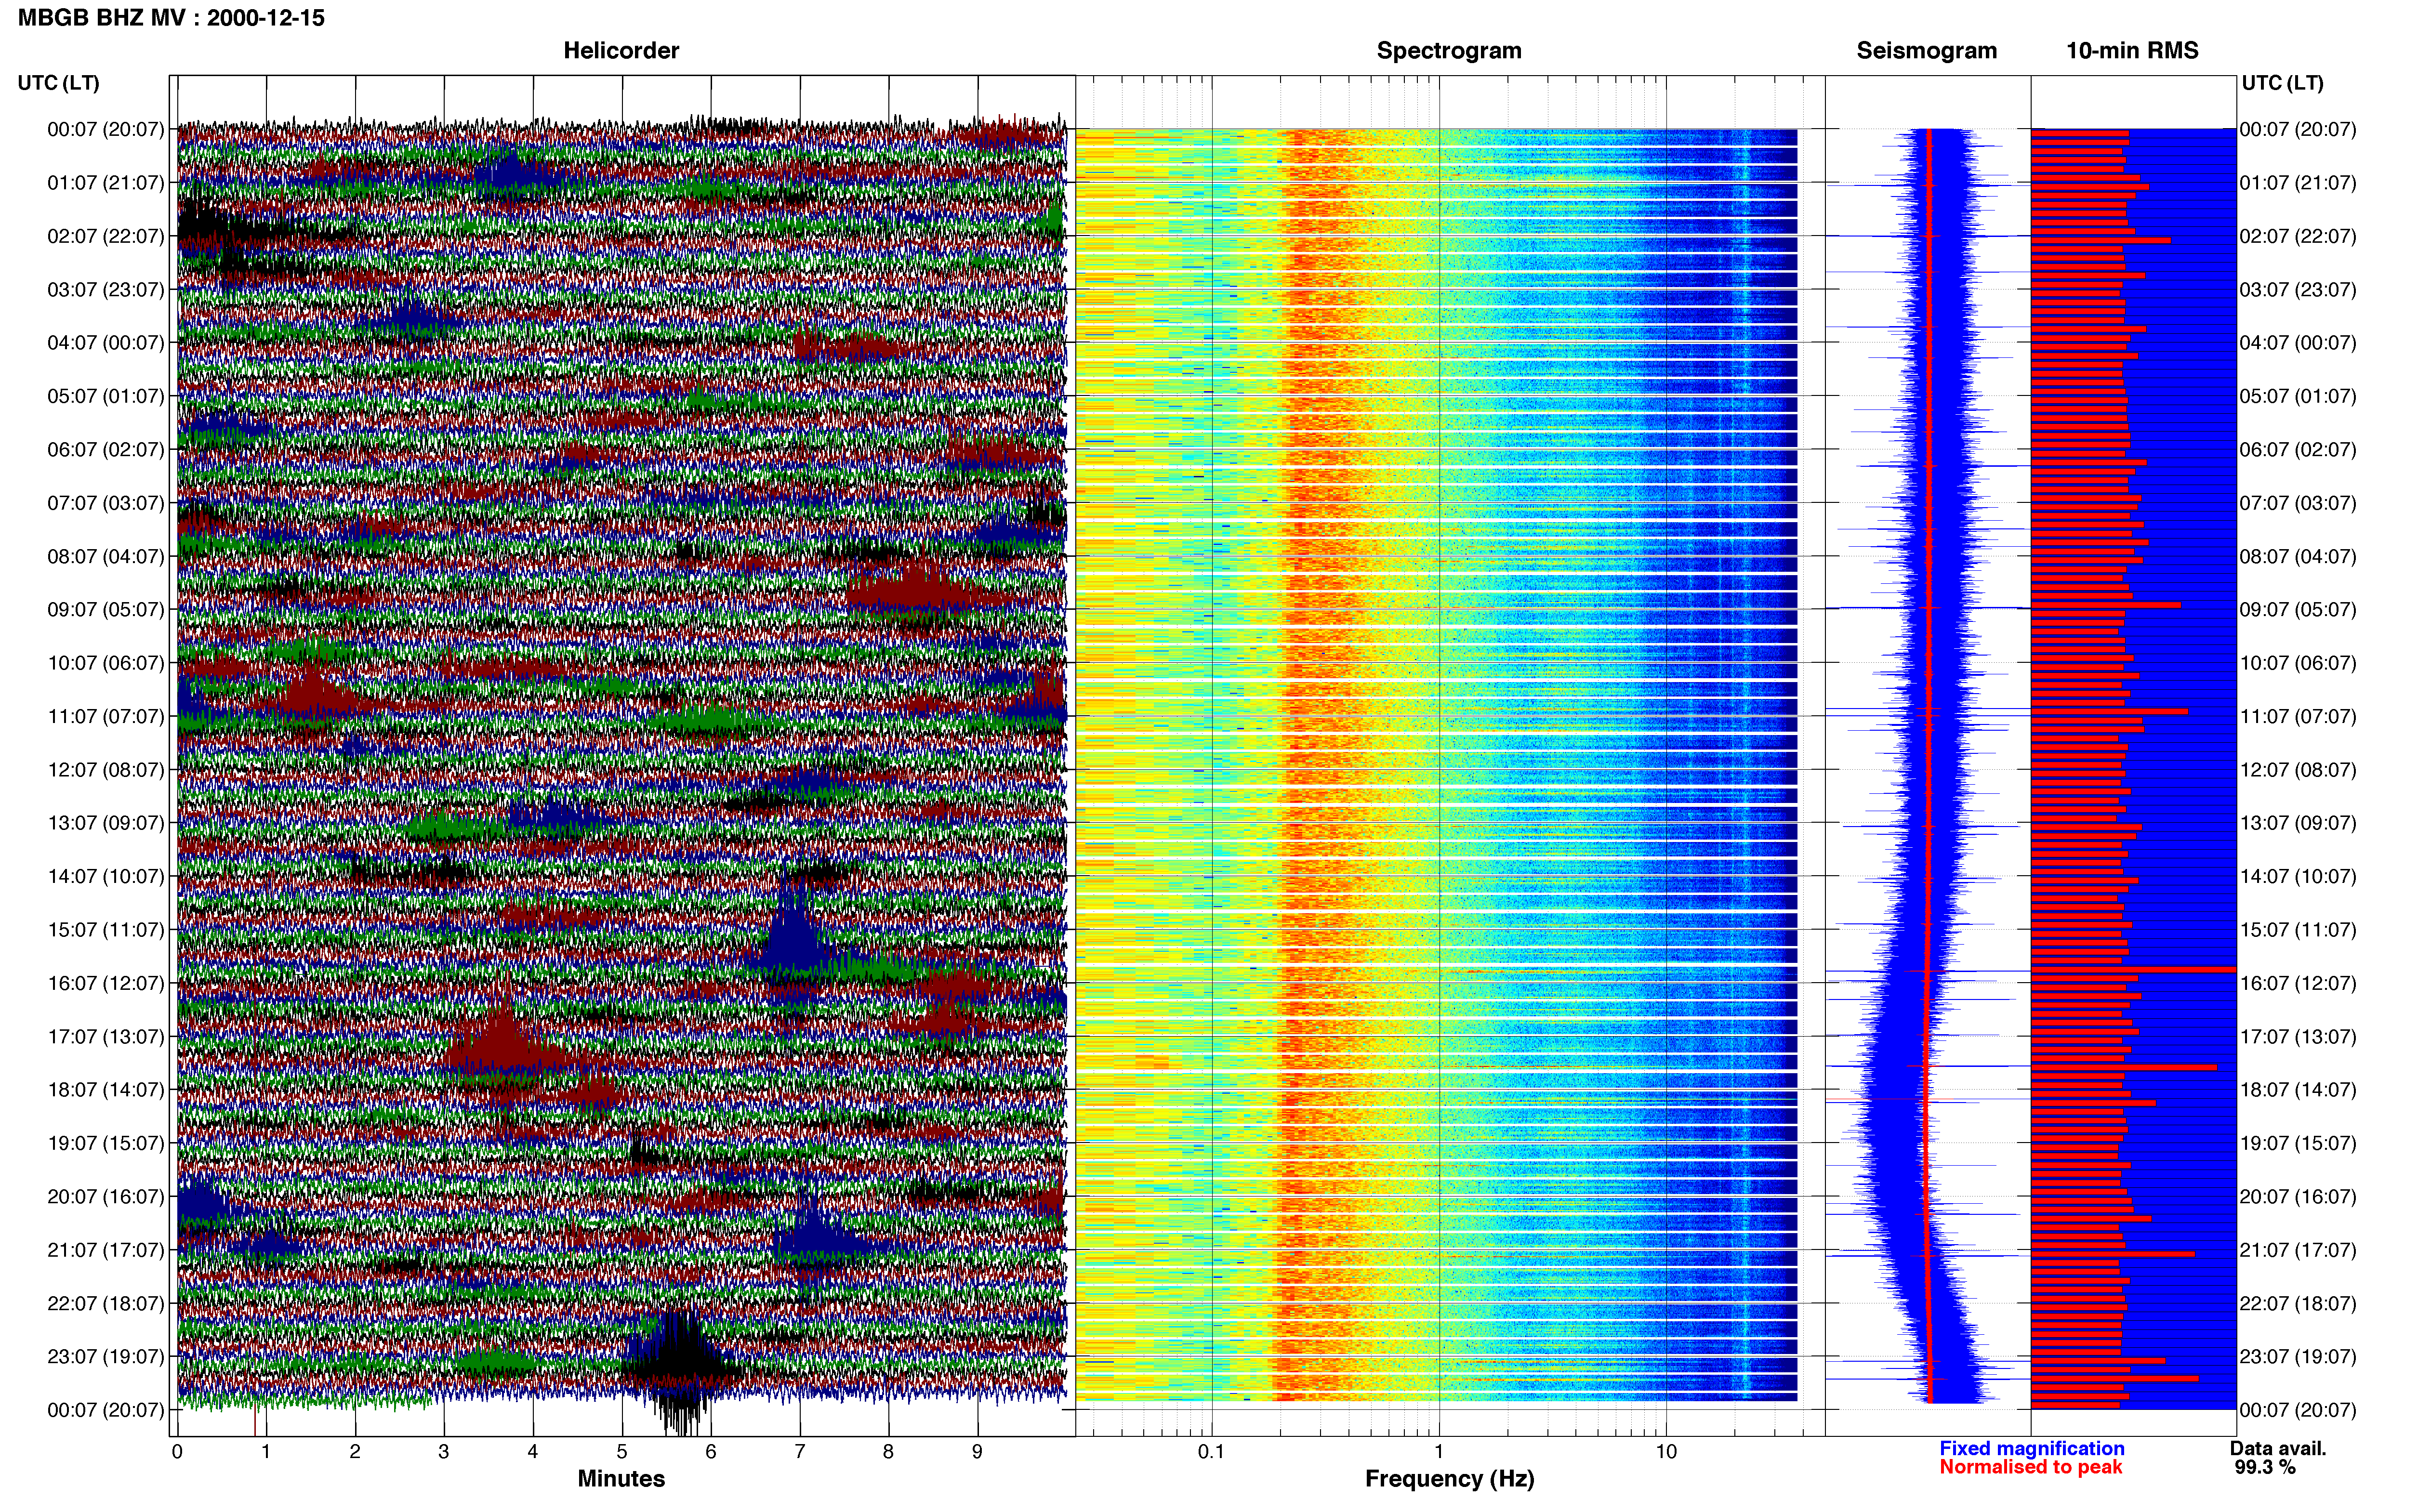2418x1512 pixels.
Task: Click the Seismogram panel heading
Action: click(x=1926, y=51)
